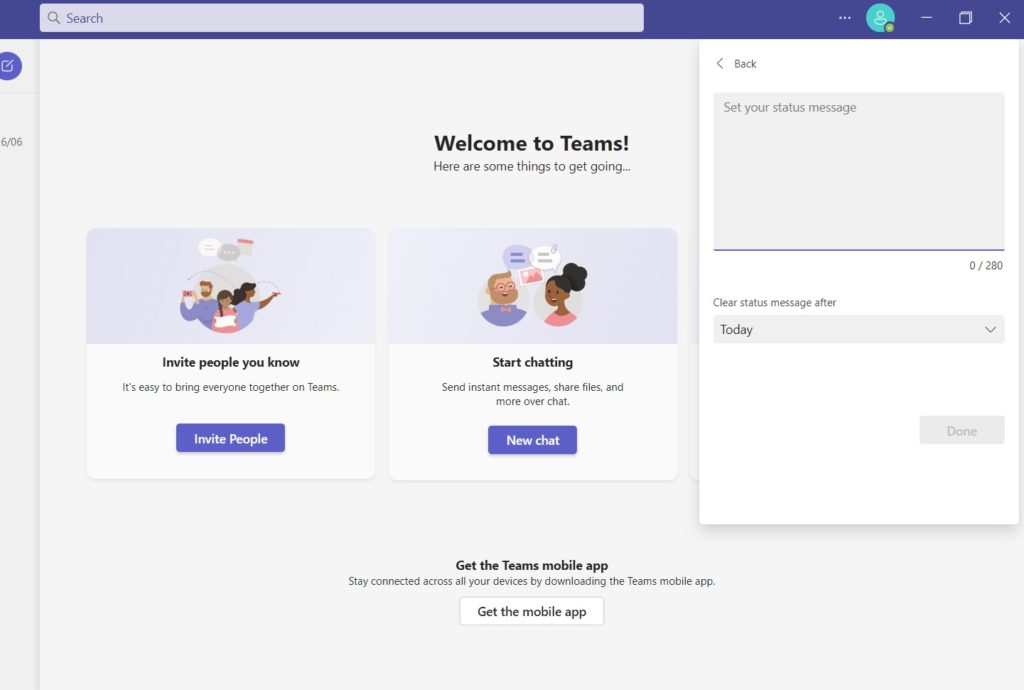Start a conversation with New chat
The width and height of the screenshot is (1024, 690).
click(532, 440)
